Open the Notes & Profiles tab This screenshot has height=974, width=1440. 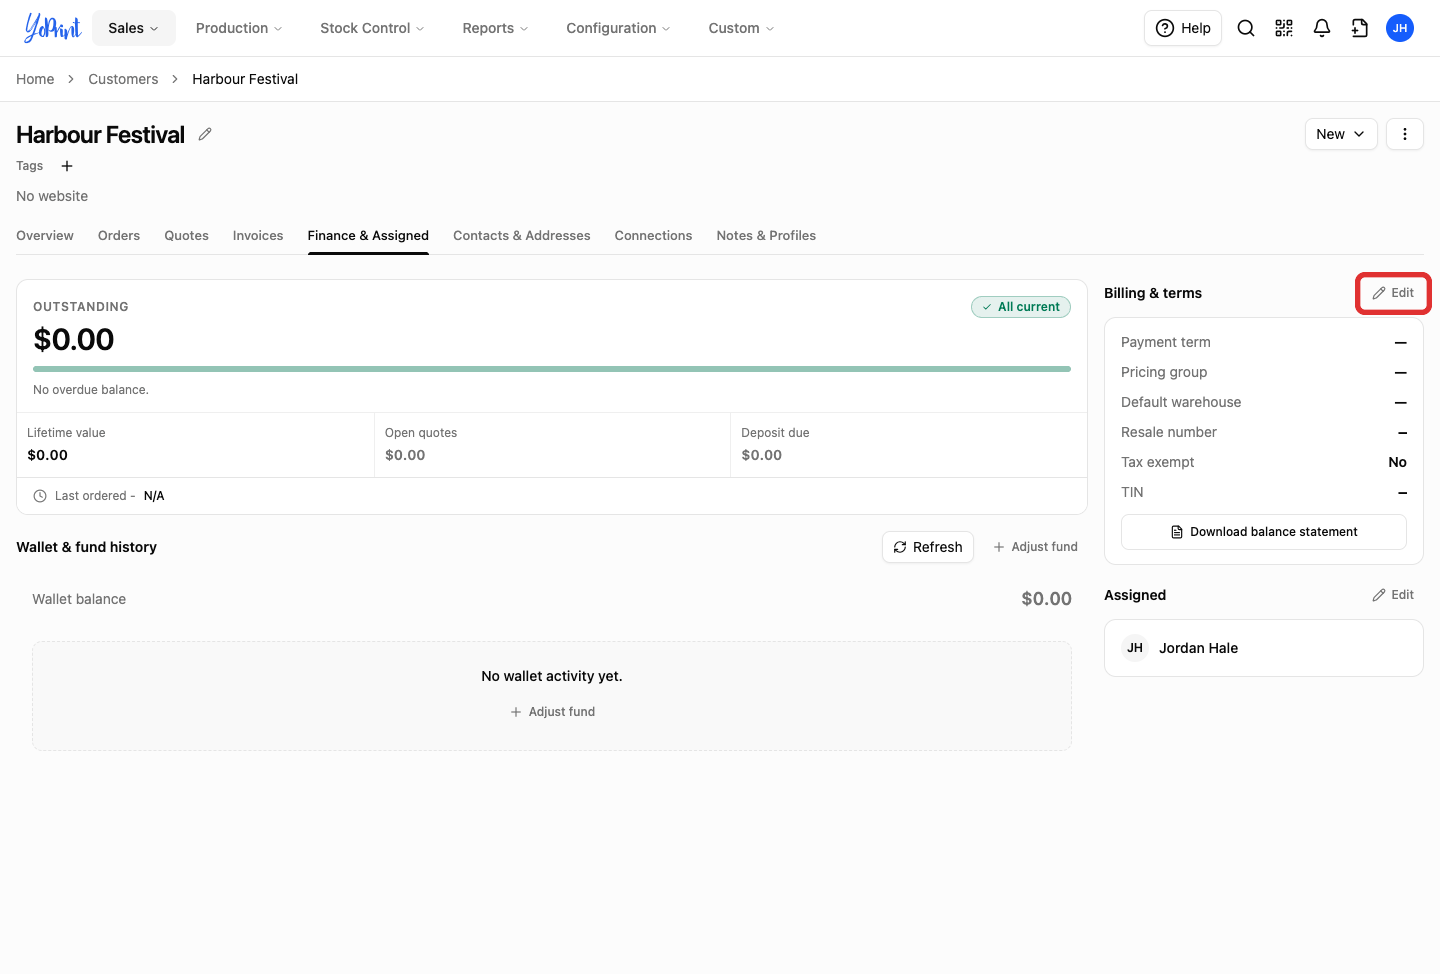(x=766, y=236)
